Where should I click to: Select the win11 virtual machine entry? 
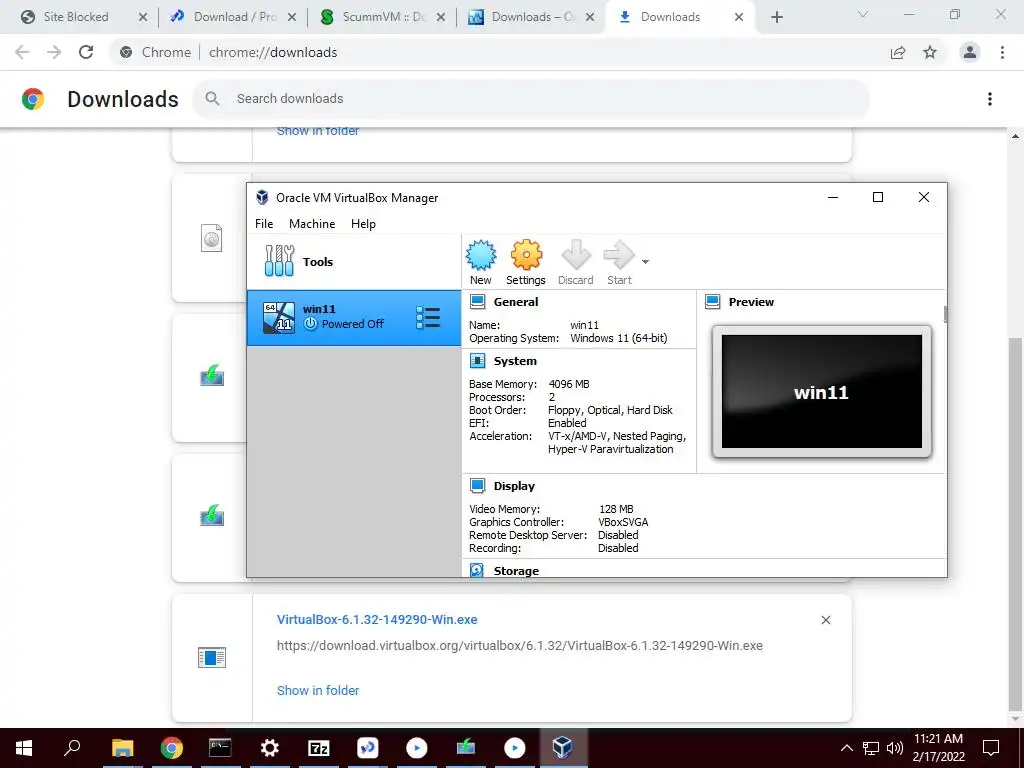click(x=353, y=317)
